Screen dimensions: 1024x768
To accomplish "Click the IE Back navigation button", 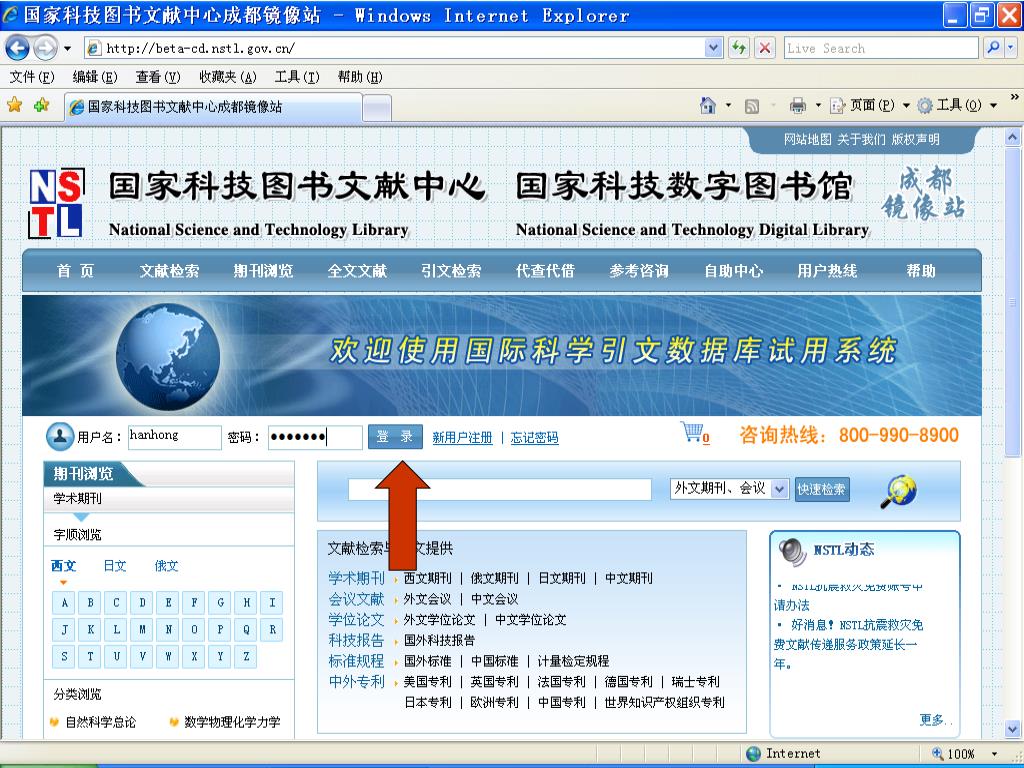I will click(x=17, y=48).
